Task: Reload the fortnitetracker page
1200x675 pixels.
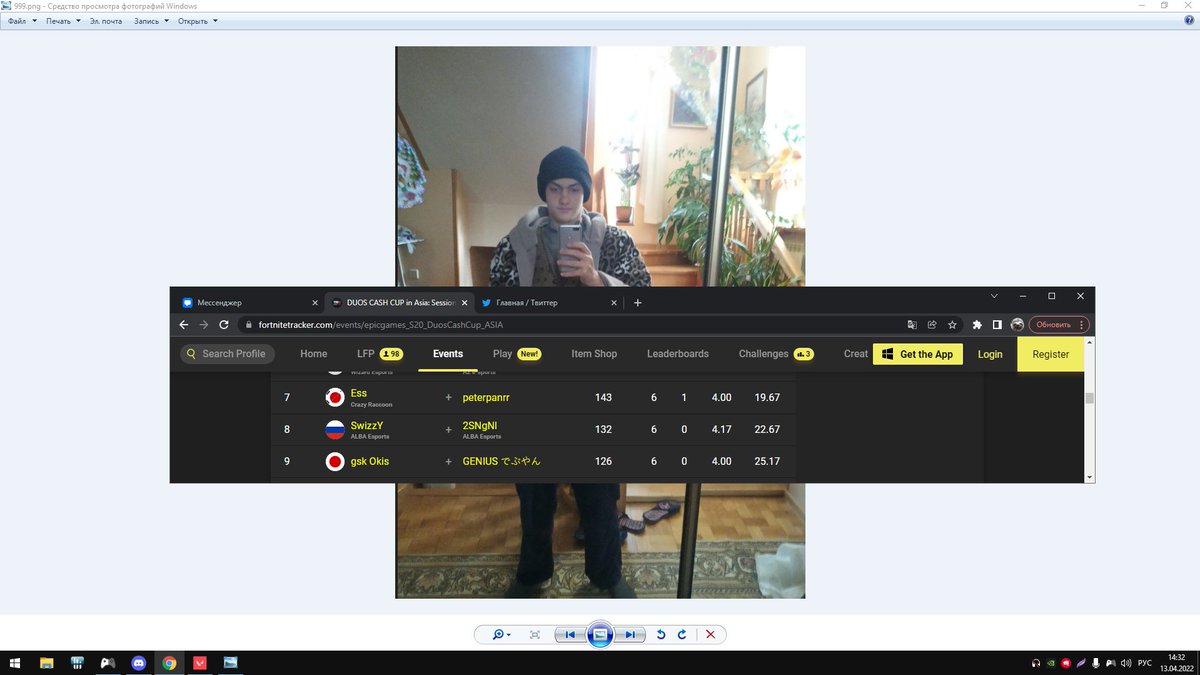Action: [224, 325]
